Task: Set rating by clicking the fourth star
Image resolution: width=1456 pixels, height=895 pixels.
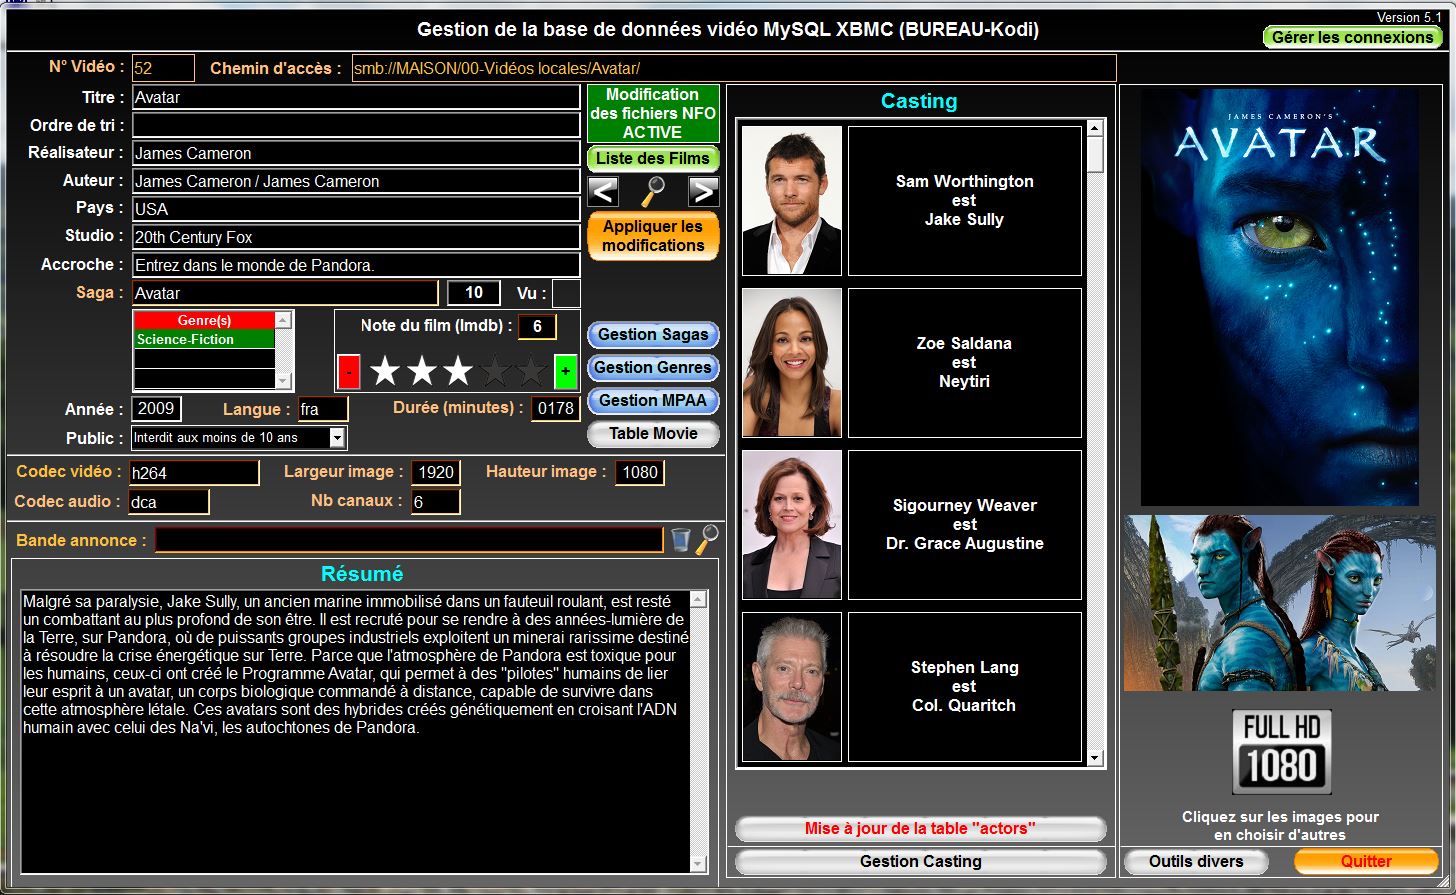Action: (x=495, y=372)
